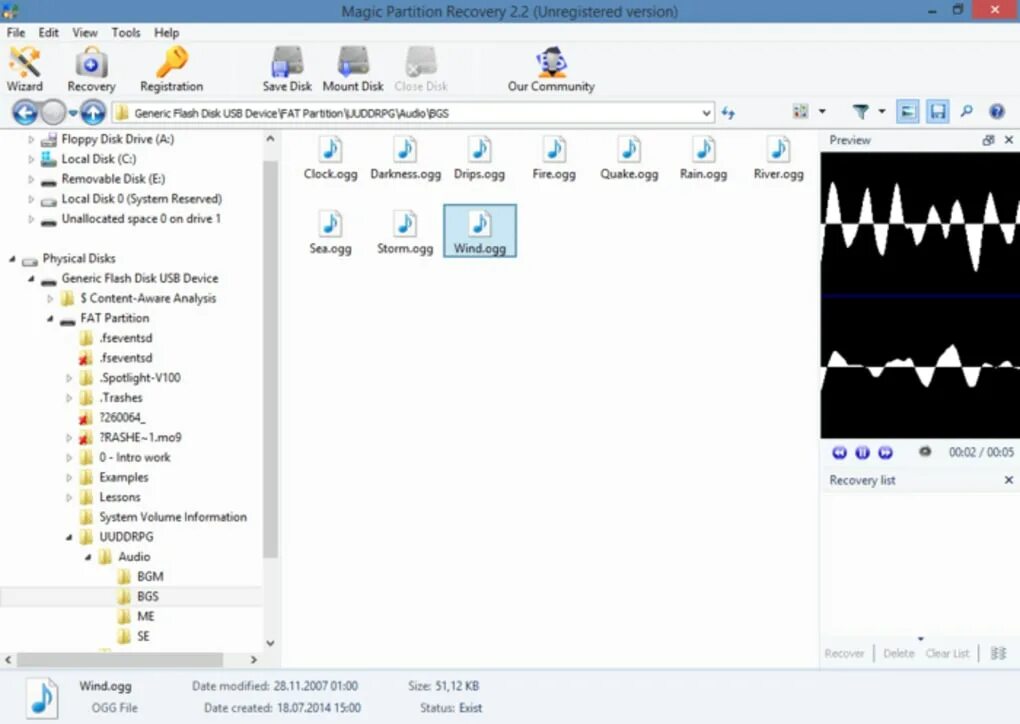Select the Wind.ogg file
The height and width of the screenshot is (724, 1020).
coord(480,231)
